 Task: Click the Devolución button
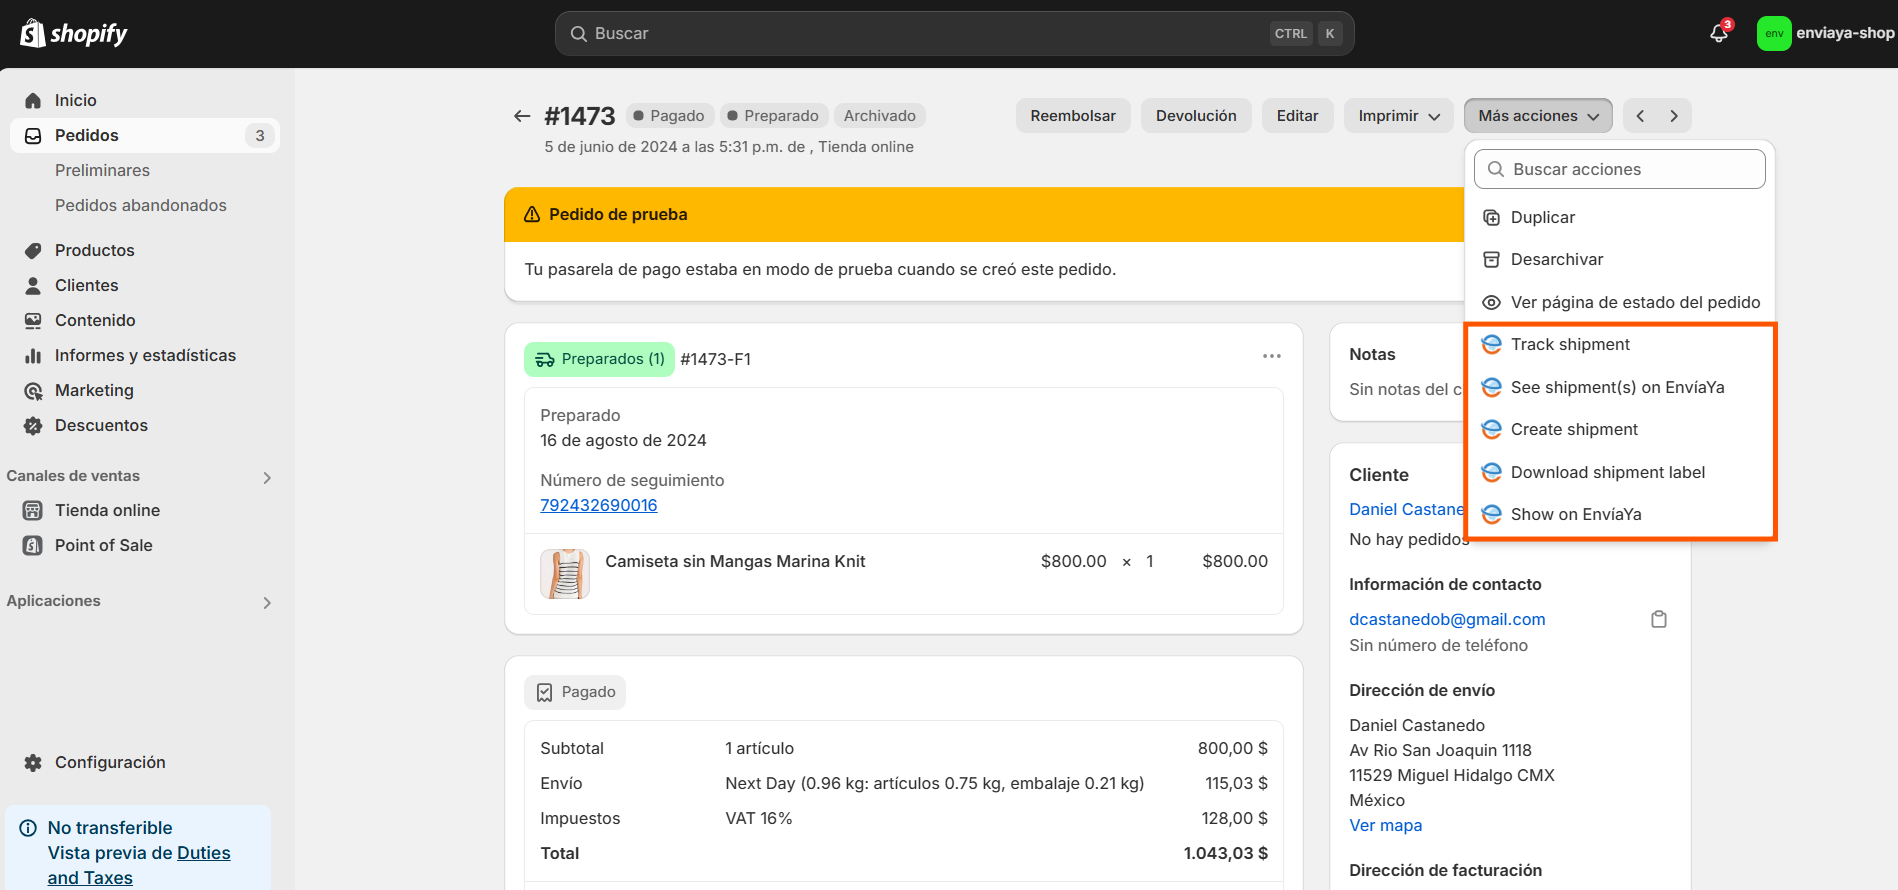[x=1196, y=116]
